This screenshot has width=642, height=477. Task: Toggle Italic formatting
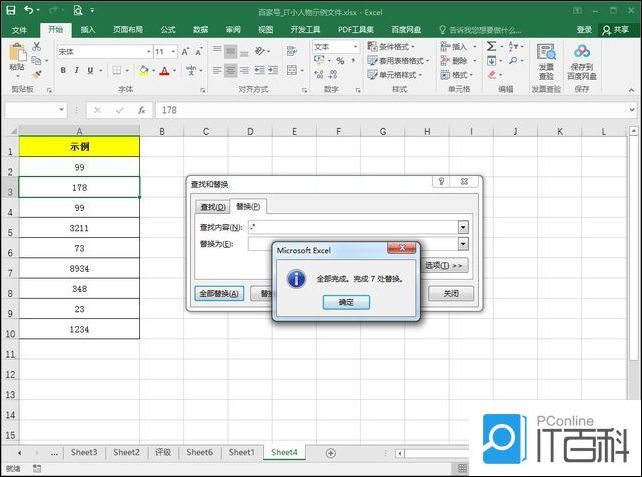pos(76,71)
